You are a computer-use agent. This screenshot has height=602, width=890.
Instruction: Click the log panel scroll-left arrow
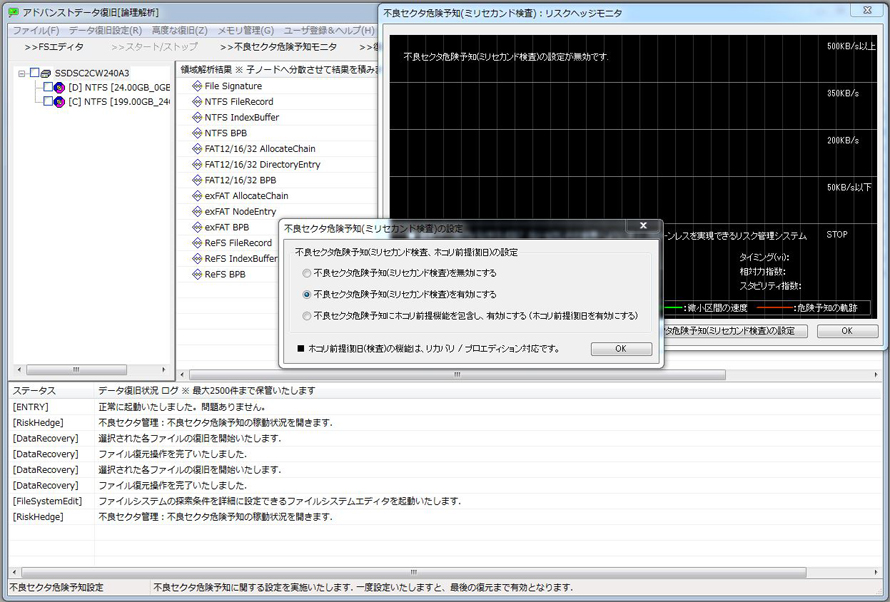(x=14, y=572)
